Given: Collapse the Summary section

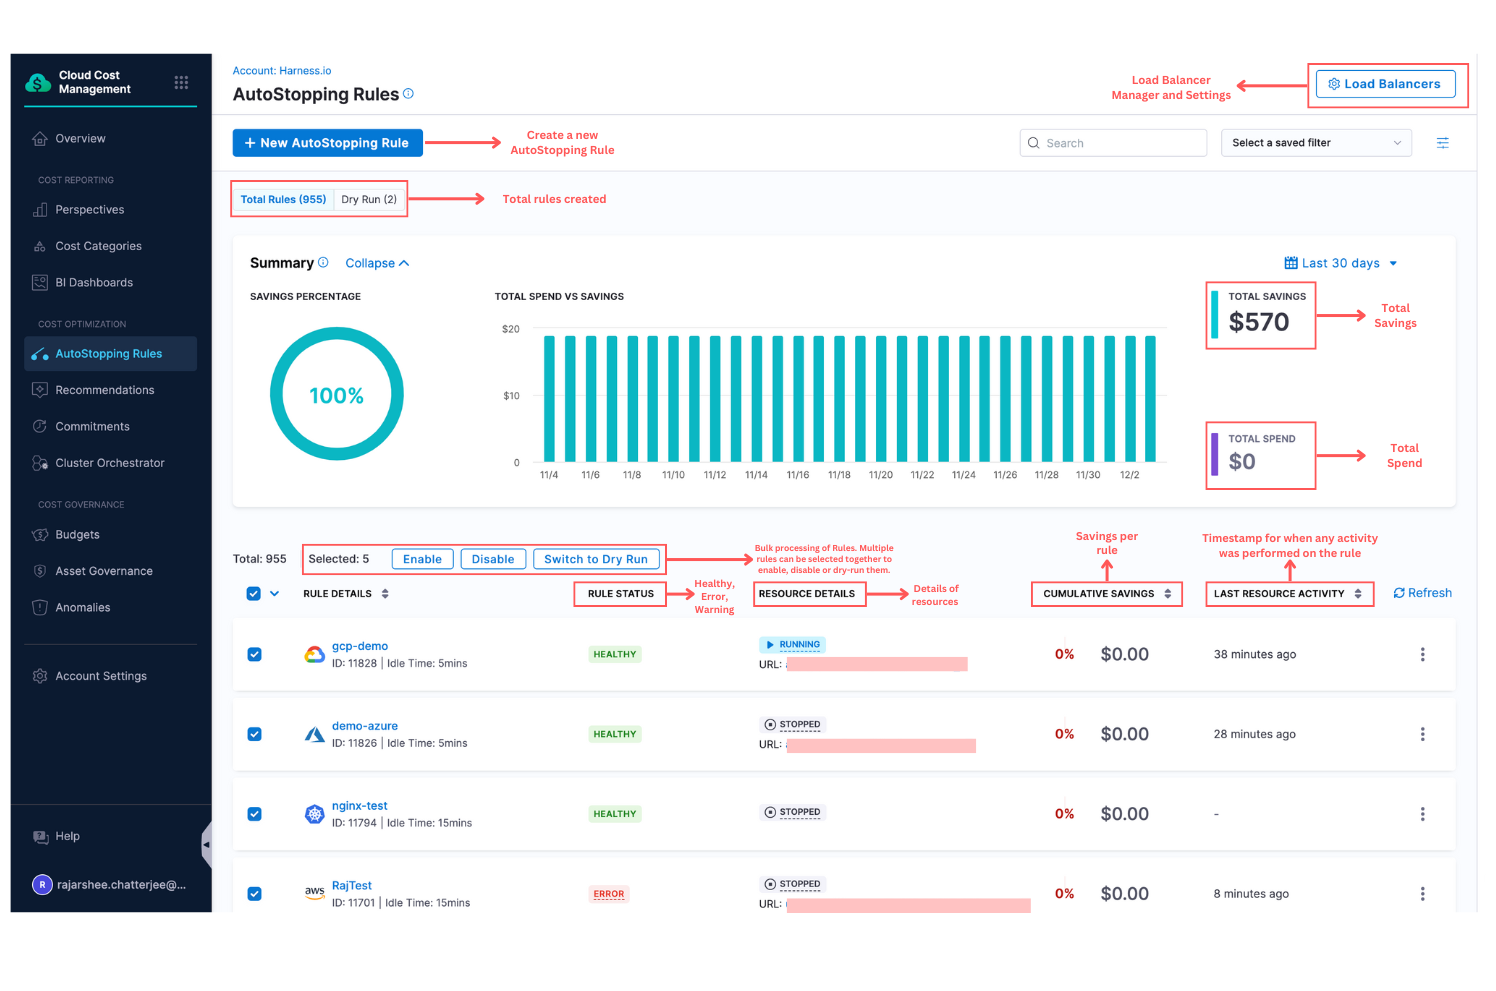Looking at the screenshot, I should coord(377,263).
